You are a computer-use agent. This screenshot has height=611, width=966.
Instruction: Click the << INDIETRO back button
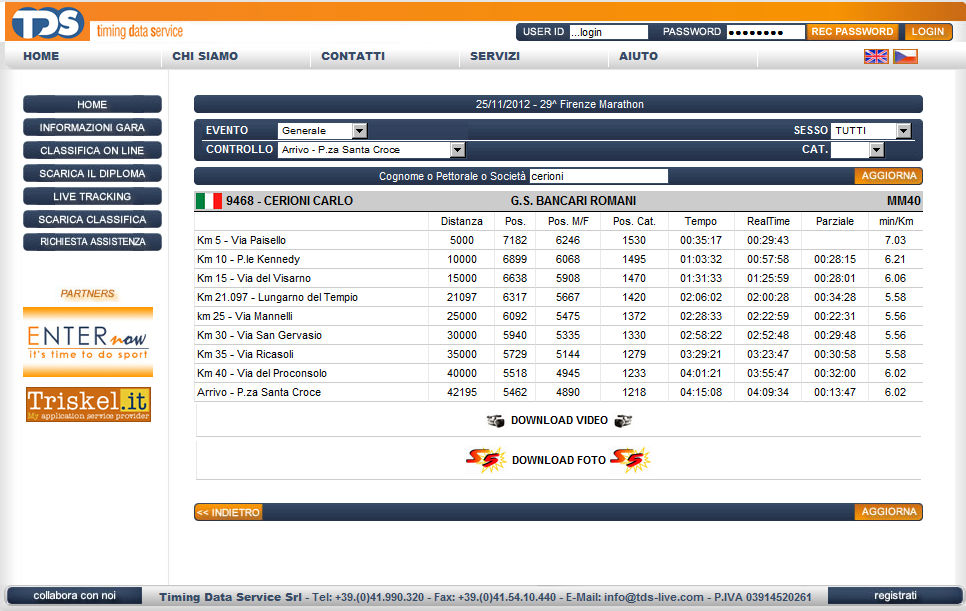click(228, 512)
